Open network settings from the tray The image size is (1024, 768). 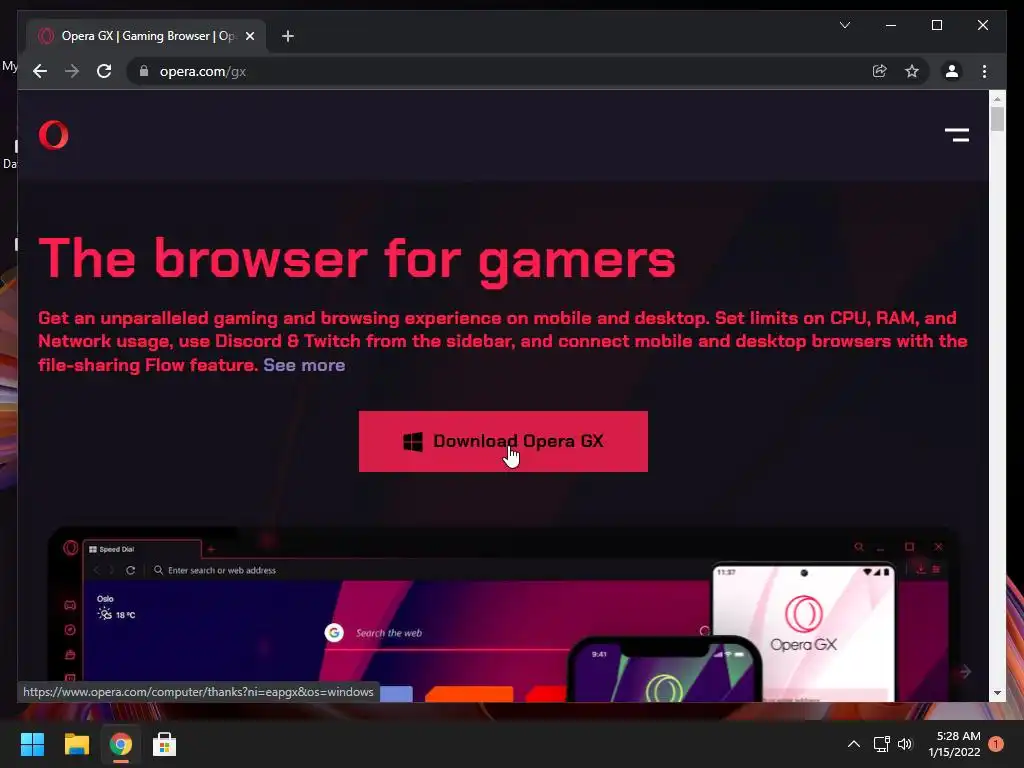(x=882, y=744)
